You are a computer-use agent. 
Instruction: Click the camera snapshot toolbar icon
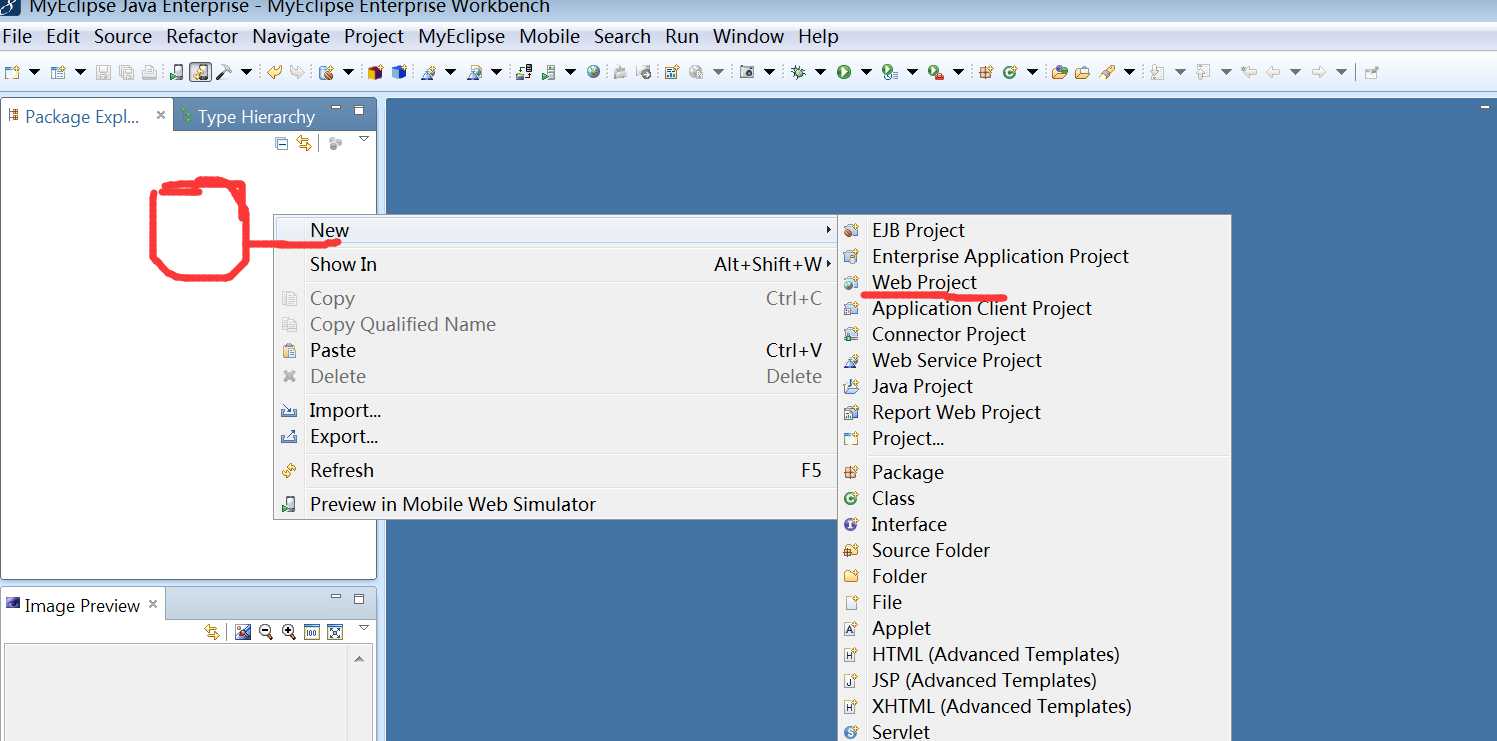(x=747, y=72)
